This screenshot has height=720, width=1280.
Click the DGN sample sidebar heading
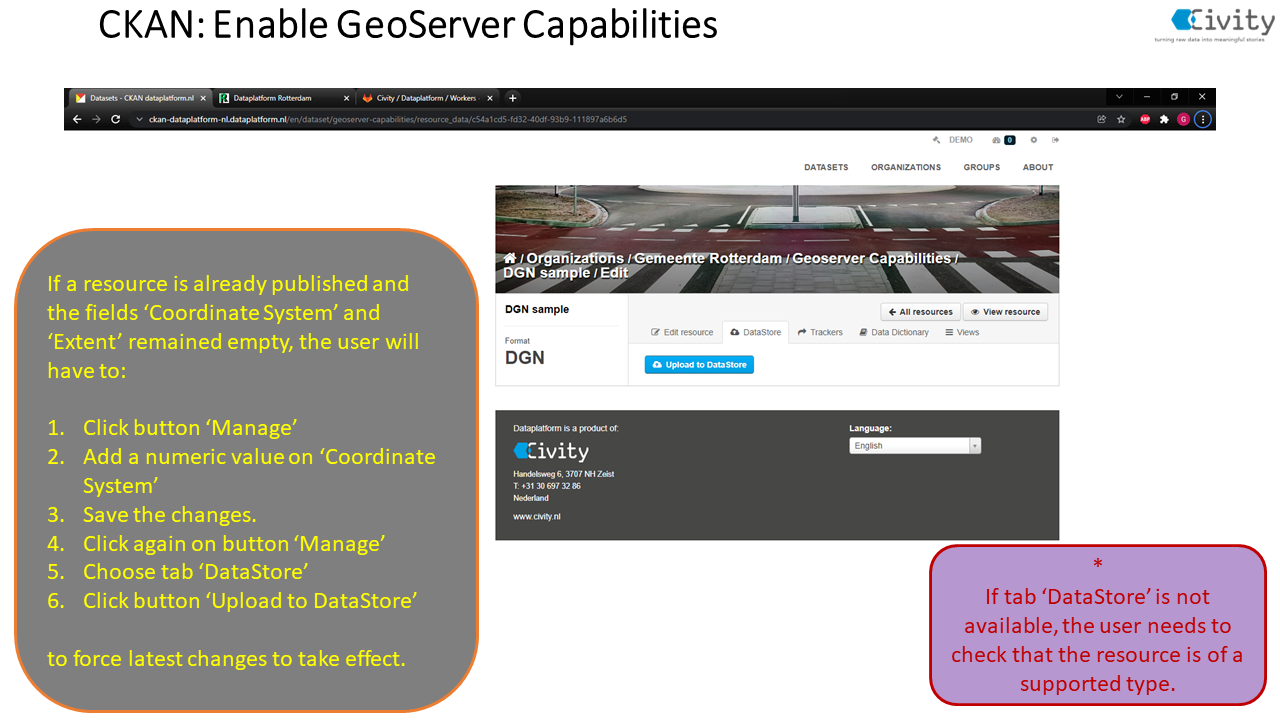point(537,309)
